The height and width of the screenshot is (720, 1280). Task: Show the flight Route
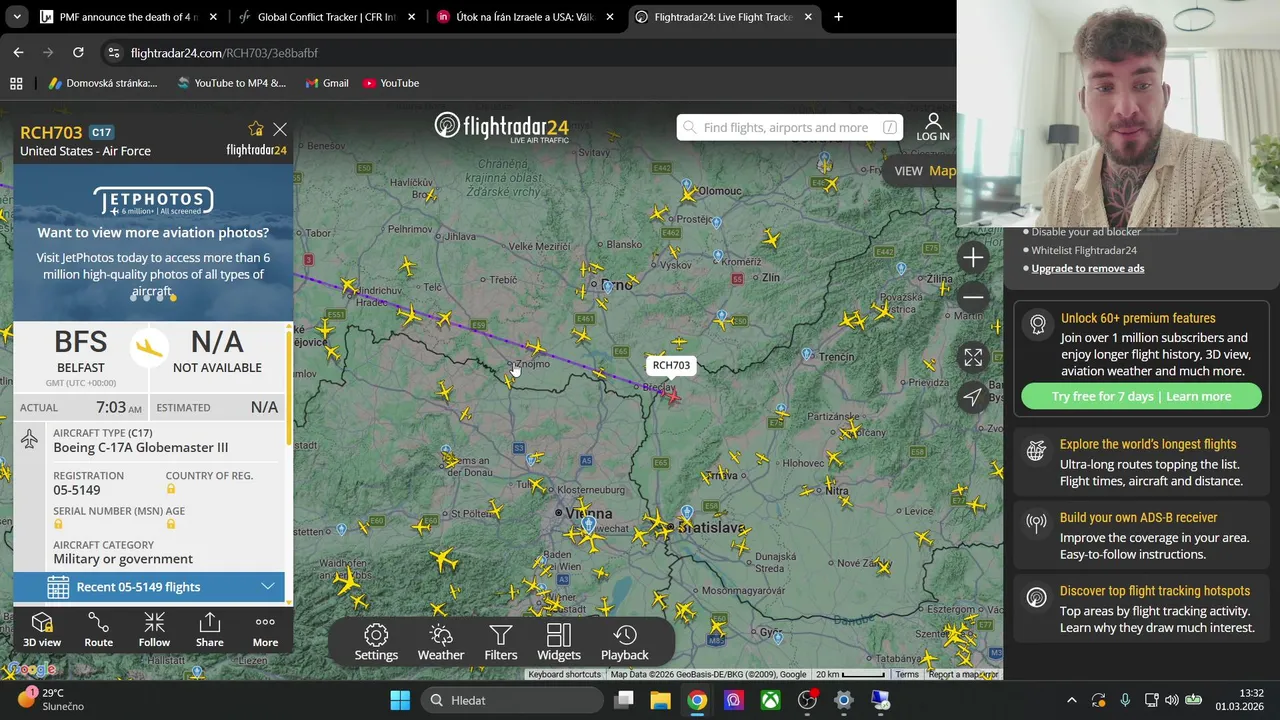[98, 630]
